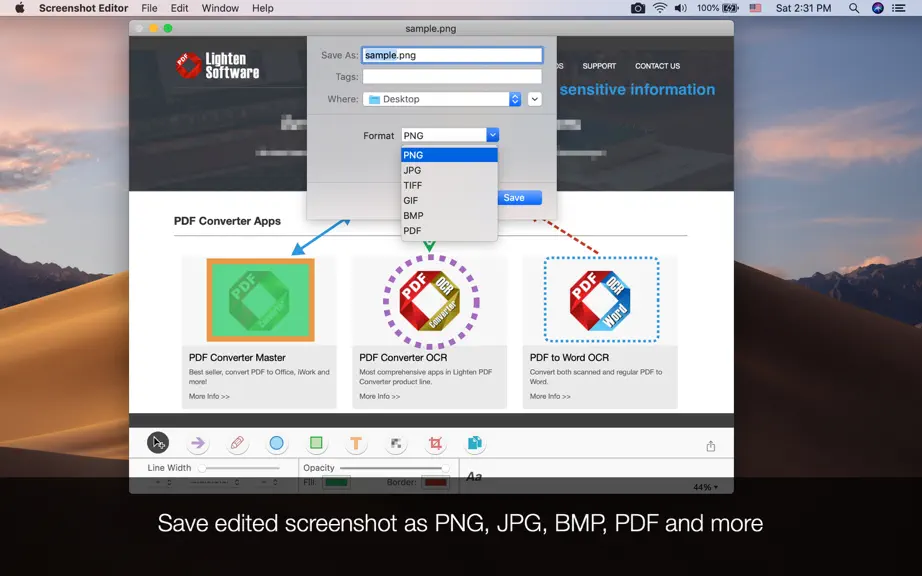Choose the mosaic blur tool

pos(396,443)
